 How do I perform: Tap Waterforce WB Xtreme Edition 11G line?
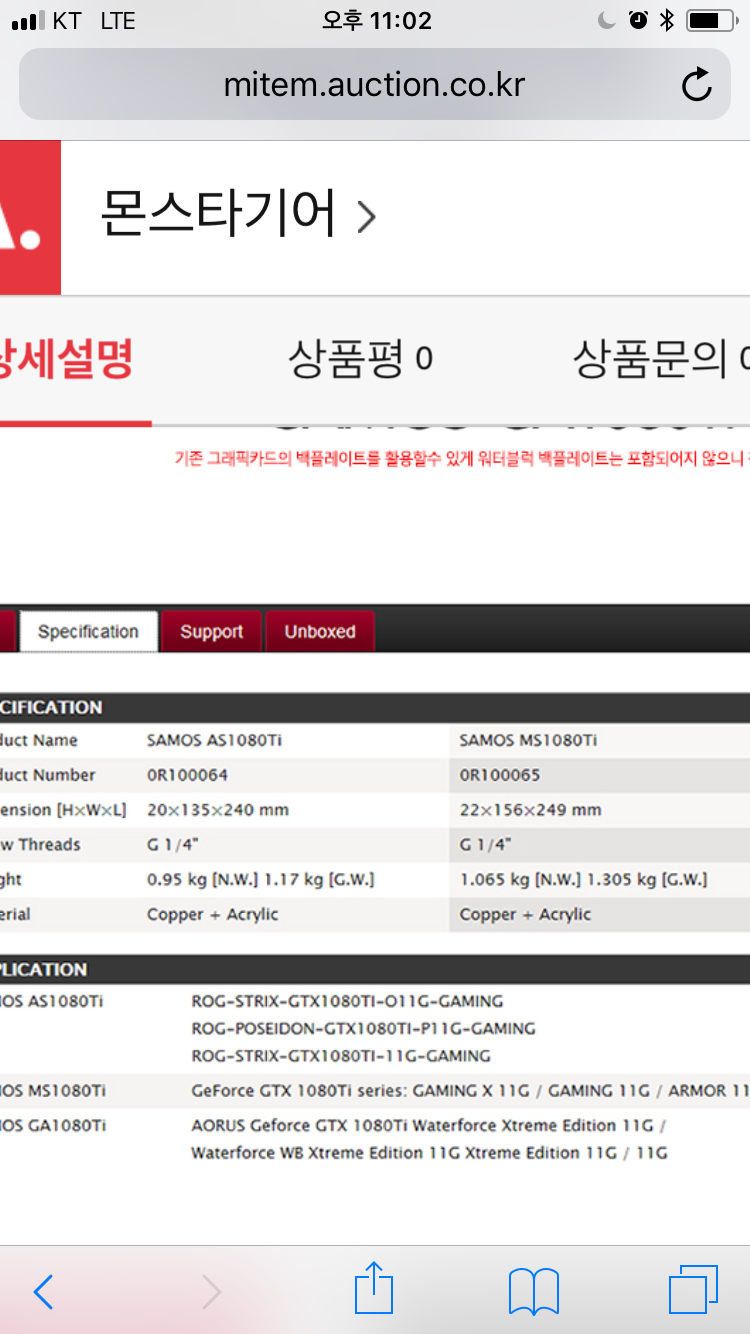coord(429,1153)
